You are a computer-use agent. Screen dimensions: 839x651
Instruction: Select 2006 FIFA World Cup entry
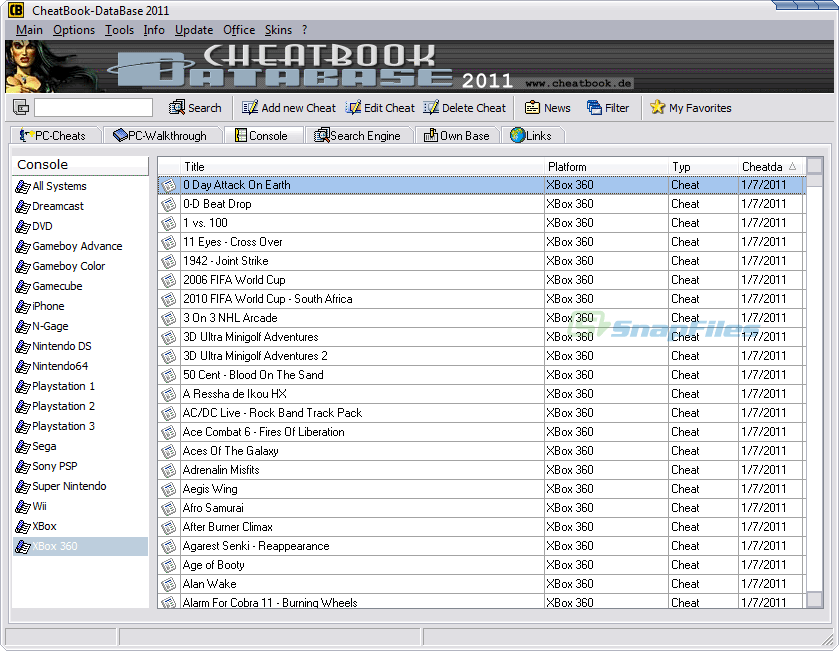pyautogui.click(x=480, y=280)
